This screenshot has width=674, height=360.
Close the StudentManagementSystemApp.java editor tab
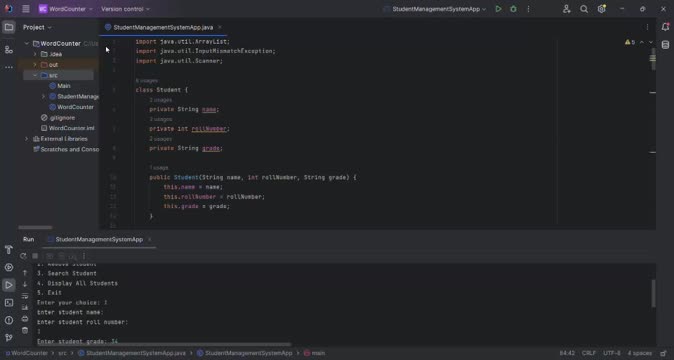pos(220,27)
